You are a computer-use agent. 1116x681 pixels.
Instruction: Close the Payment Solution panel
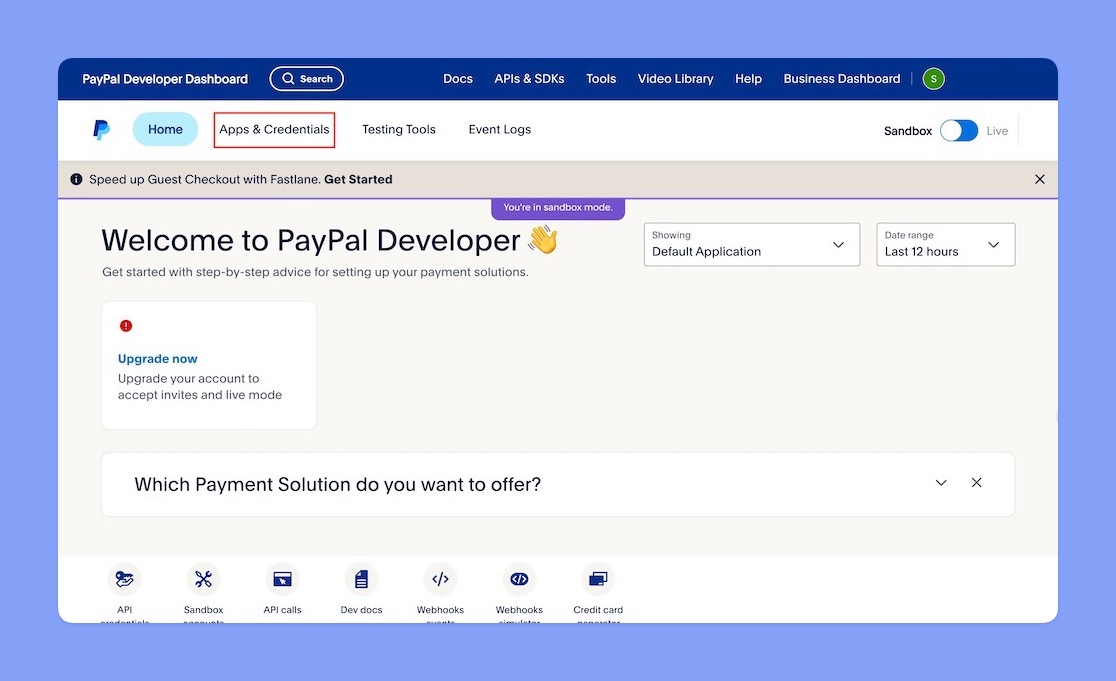point(976,482)
